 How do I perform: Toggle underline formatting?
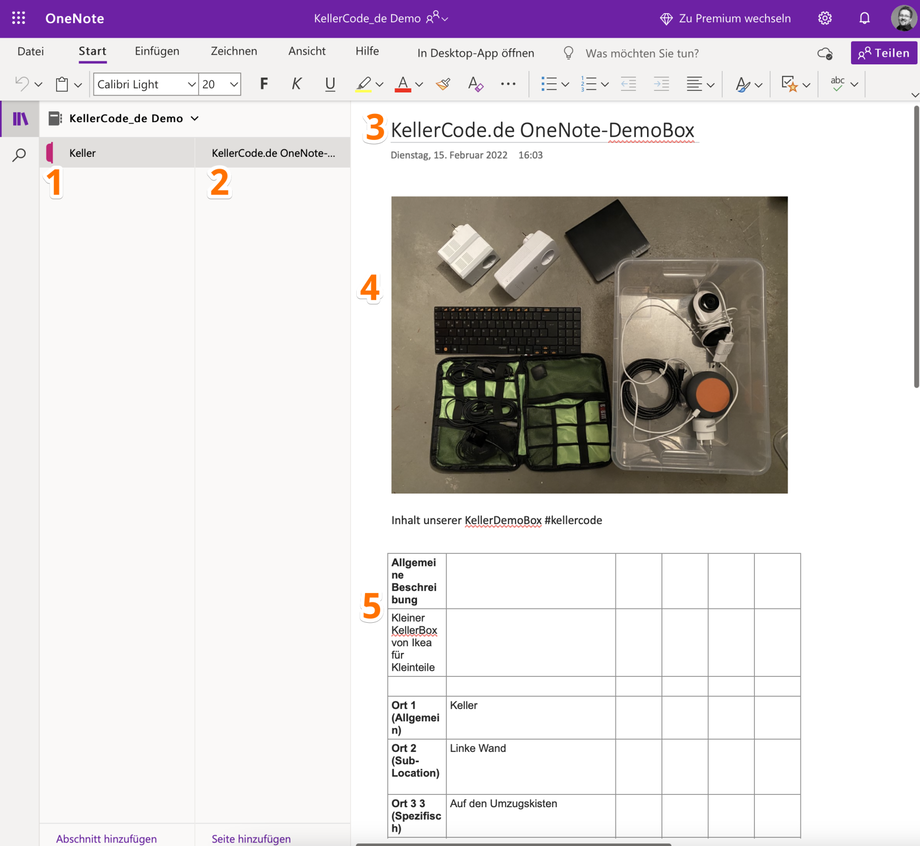click(330, 85)
